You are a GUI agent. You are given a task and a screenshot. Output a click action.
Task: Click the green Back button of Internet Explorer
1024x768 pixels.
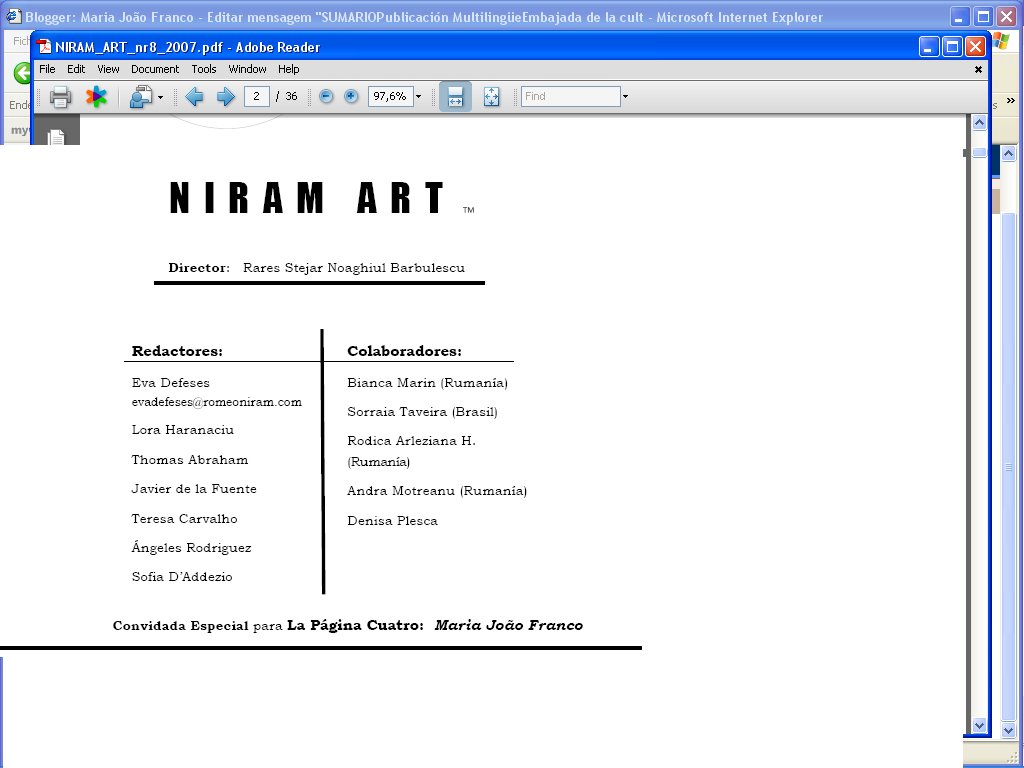coord(19,73)
